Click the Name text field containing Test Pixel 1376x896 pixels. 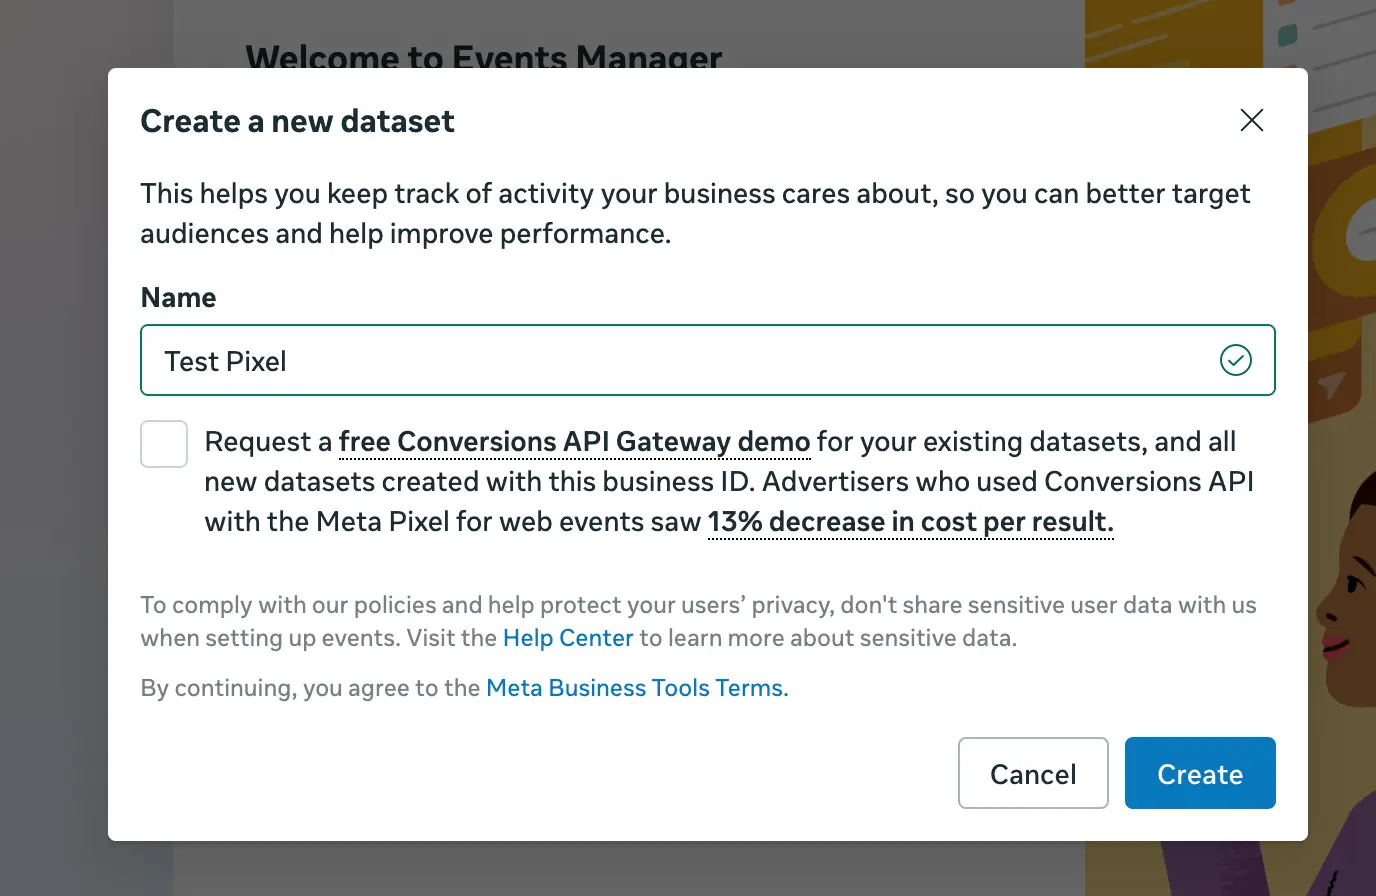pos(680,360)
